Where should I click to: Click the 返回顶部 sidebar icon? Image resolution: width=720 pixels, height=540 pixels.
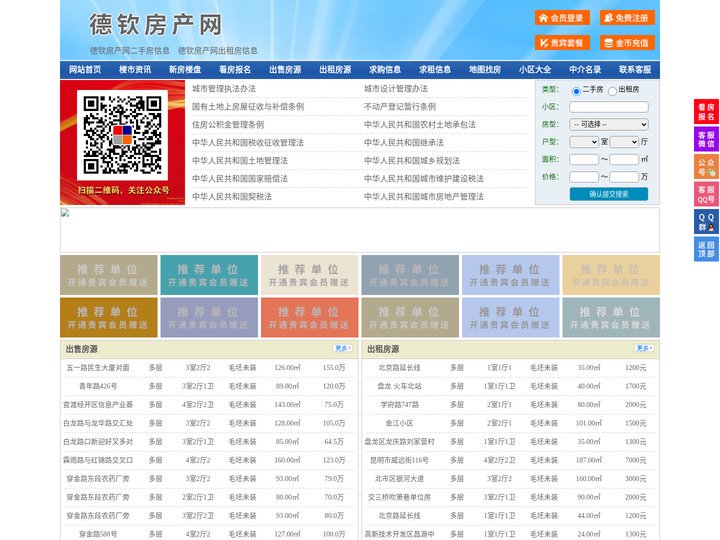(x=706, y=249)
